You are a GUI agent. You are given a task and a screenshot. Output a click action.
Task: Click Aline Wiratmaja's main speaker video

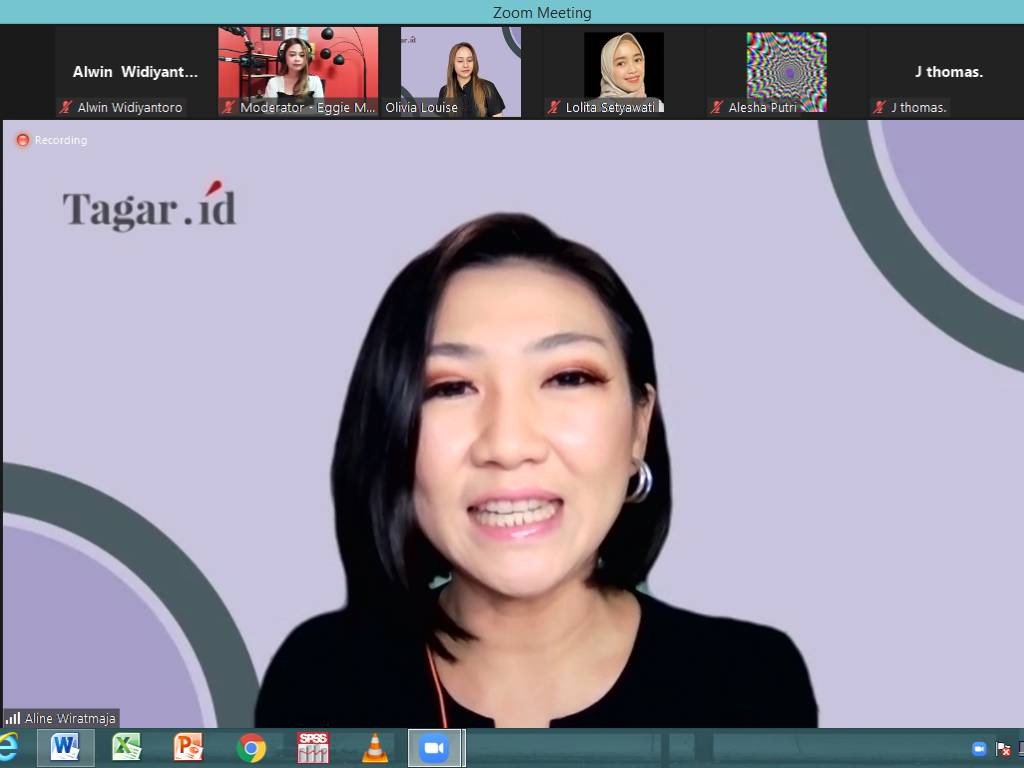[513, 424]
